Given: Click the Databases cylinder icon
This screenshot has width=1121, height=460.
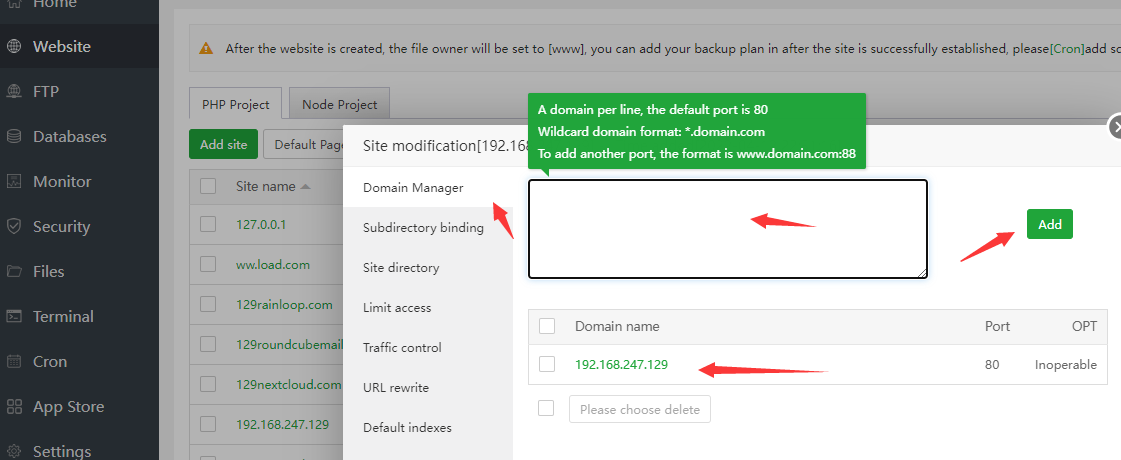Looking at the screenshot, I should point(14,137).
